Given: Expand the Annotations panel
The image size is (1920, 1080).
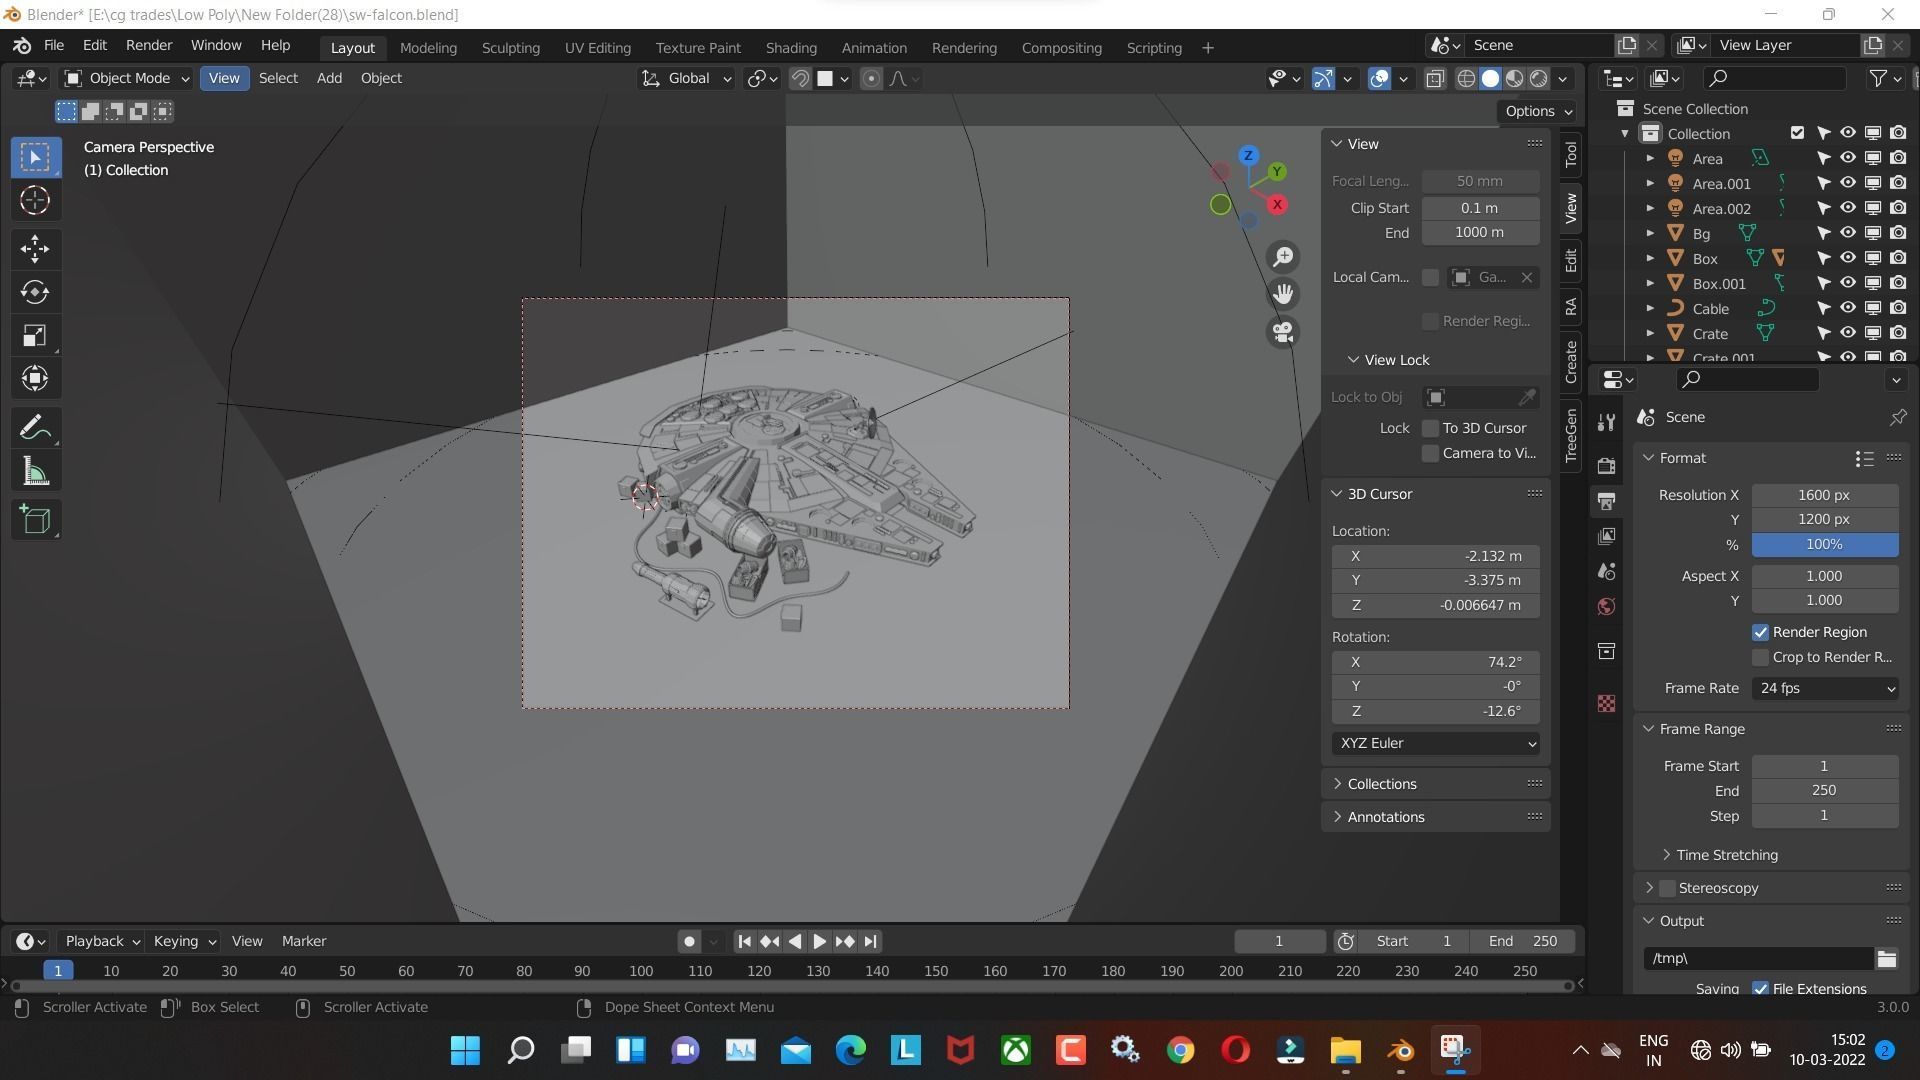Looking at the screenshot, I should coord(1385,817).
